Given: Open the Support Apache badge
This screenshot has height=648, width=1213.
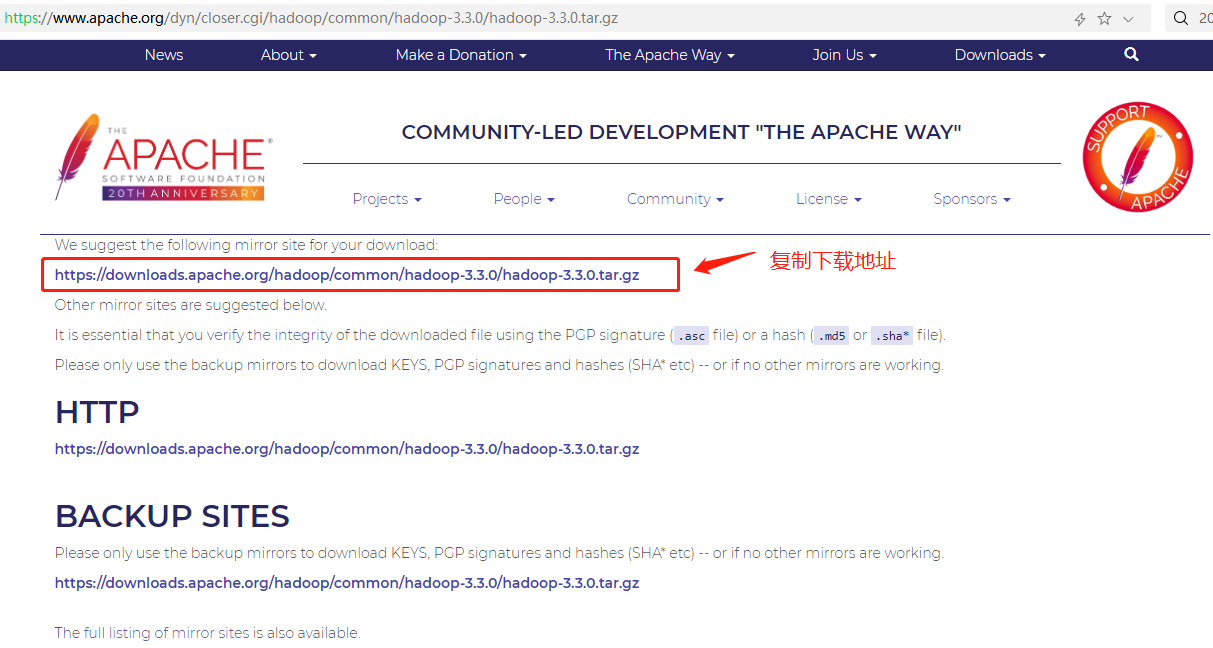Looking at the screenshot, I should pos(1138,157).
